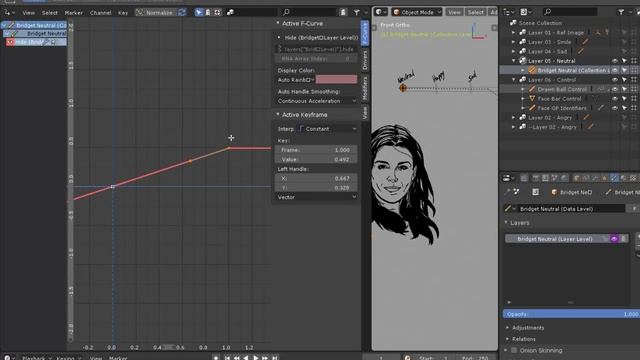Click the auto-normalize refresh icon
The image size is (640, 360).
182,13
